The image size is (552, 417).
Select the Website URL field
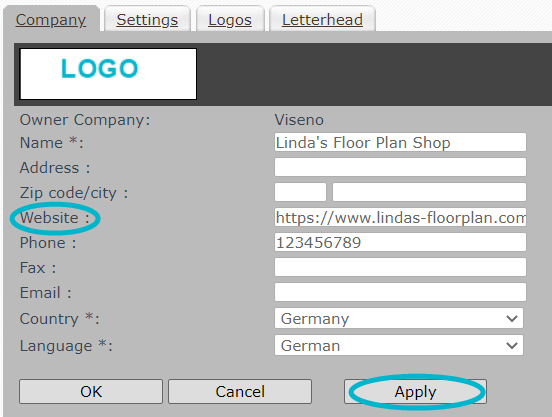point(400,217)
